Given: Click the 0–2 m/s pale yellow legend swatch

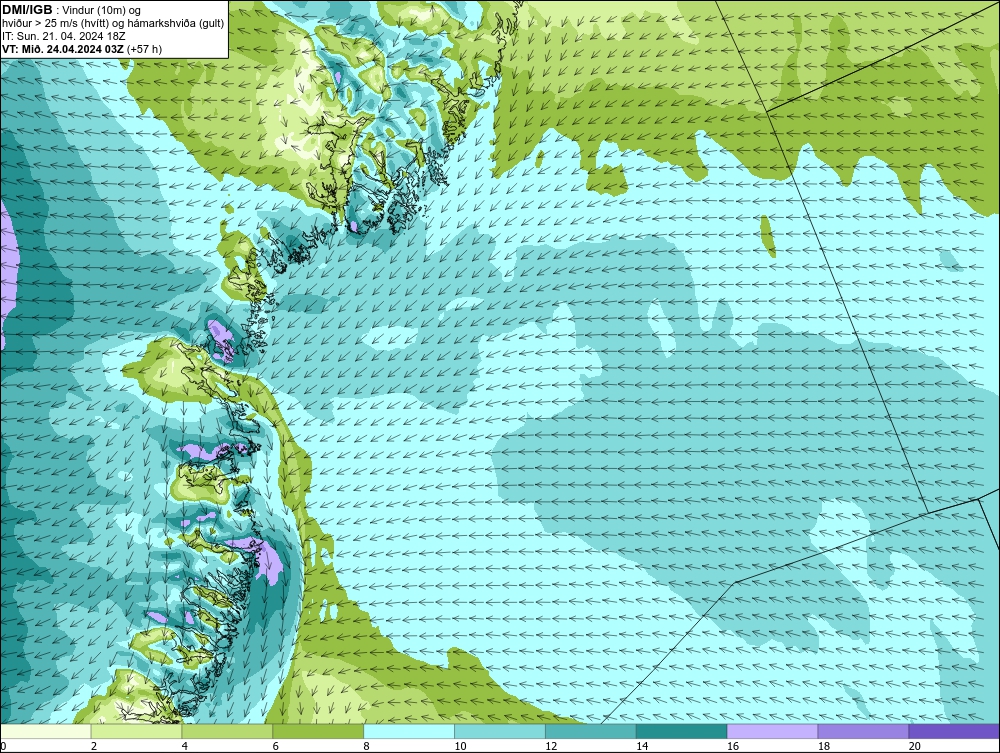Looking at the screenshot, I should click(x=46, y=731).
